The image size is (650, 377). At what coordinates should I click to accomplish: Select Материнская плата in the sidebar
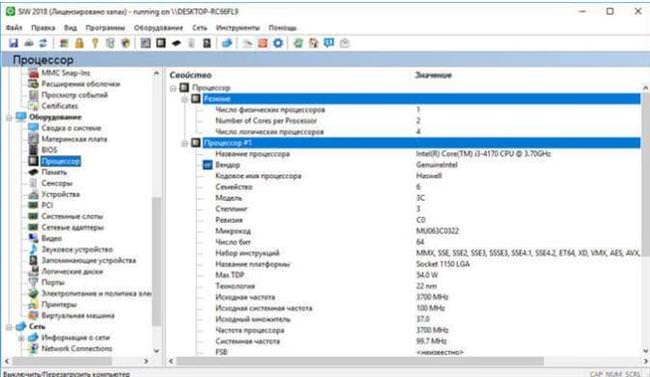tap(74, 139)
